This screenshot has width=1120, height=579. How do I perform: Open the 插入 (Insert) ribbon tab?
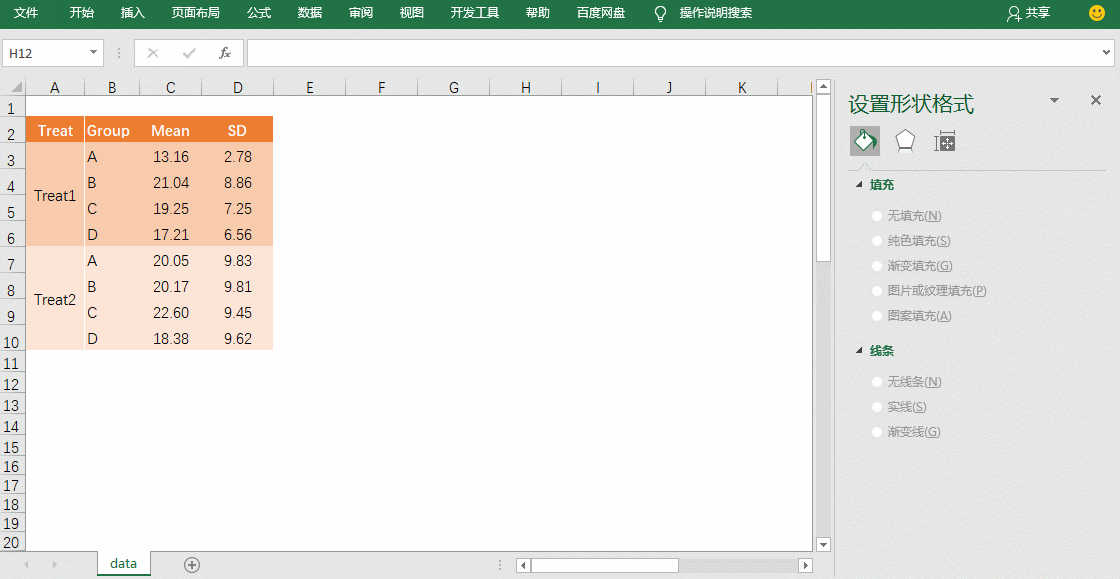132,13
